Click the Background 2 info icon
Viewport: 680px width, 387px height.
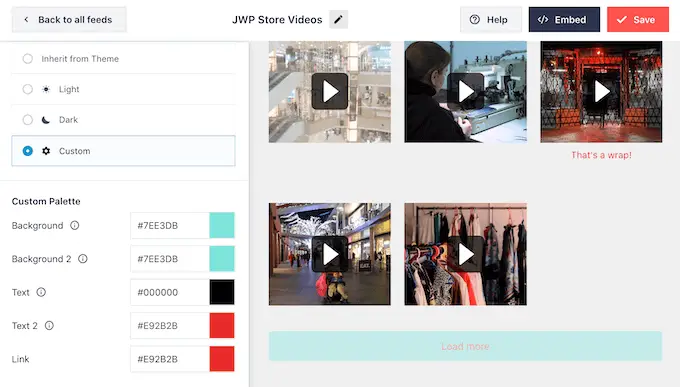82,259
